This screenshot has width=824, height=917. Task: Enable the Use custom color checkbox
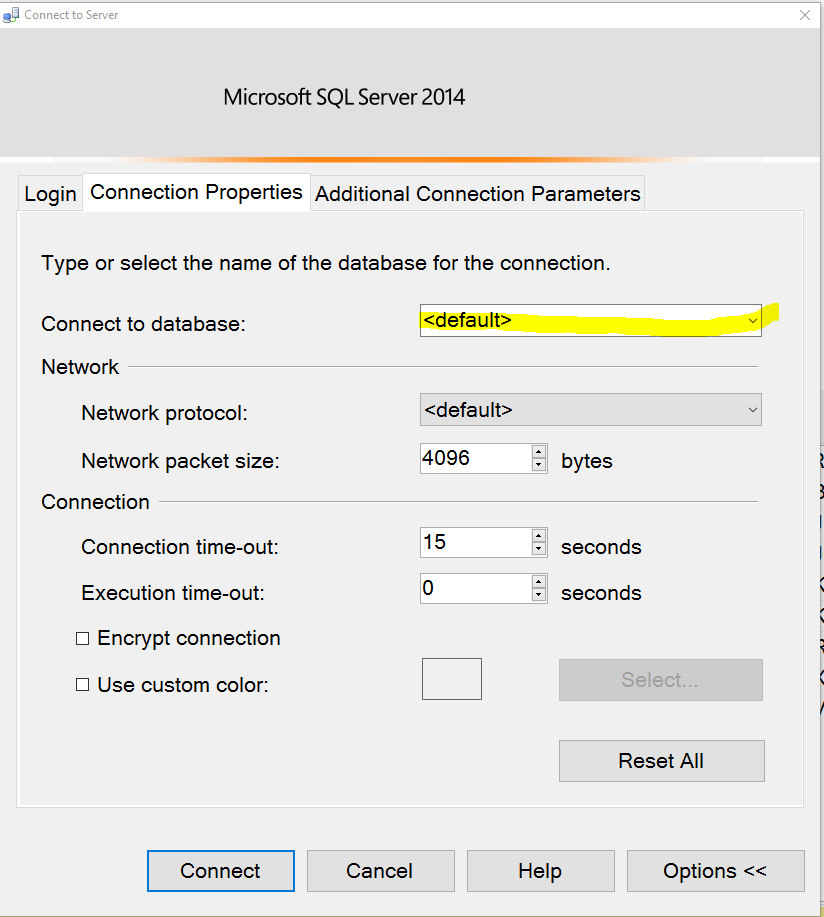[x=83, y=685]
